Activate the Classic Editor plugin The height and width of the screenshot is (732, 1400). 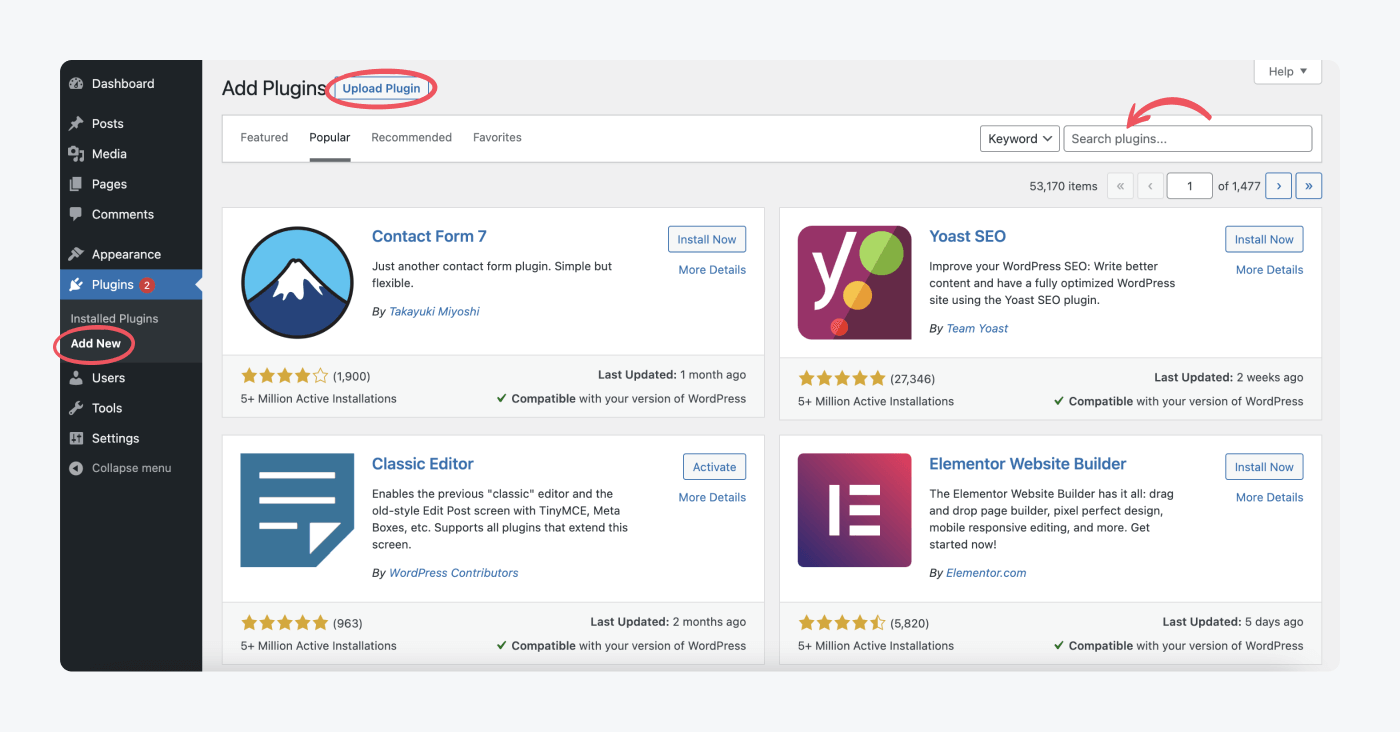[714, 466]
